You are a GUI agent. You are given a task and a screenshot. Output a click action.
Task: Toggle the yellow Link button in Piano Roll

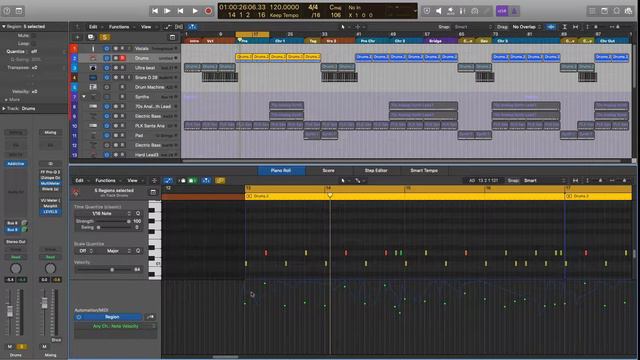tap(220, 180)
